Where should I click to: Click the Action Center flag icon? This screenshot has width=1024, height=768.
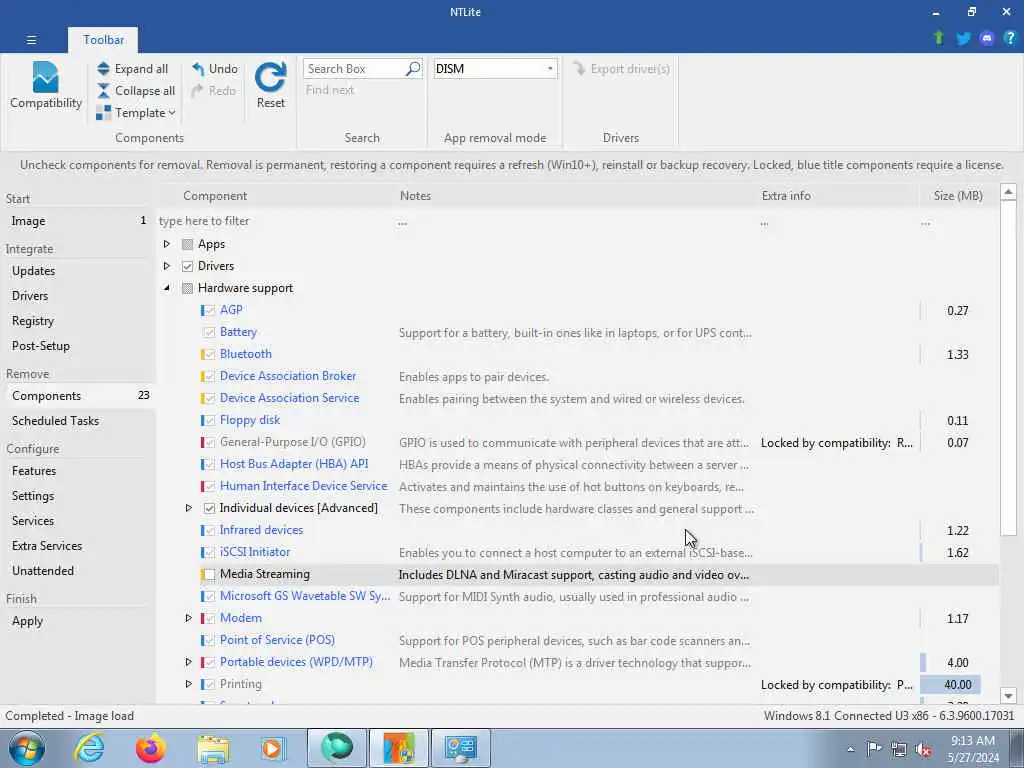(x=874, y=749)
